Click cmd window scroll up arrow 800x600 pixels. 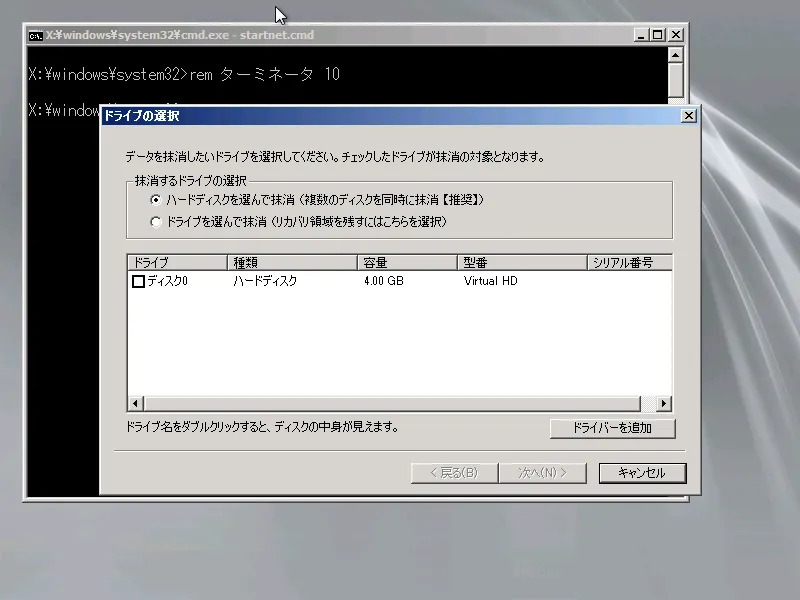click(x=676, y=55)
